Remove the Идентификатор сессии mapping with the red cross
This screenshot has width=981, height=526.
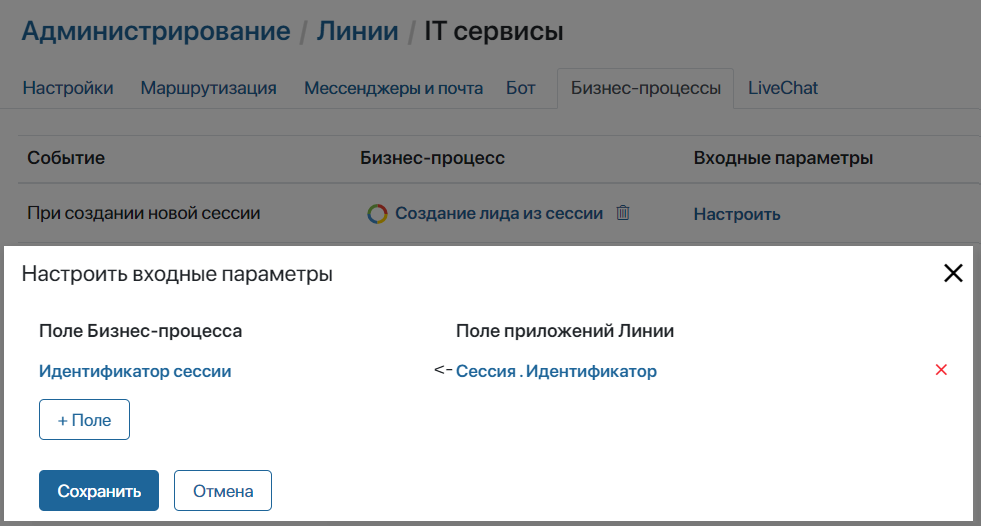tap(940, 371)
